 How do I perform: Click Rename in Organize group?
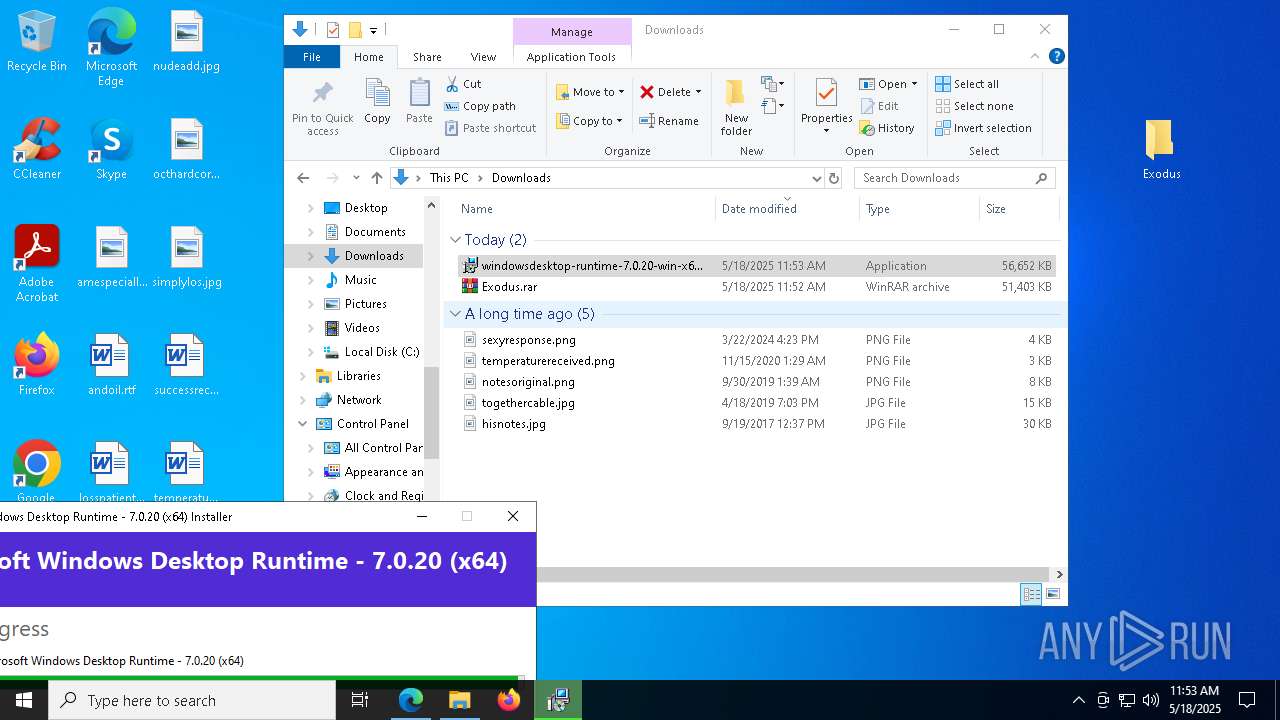[x=669, y=121]
